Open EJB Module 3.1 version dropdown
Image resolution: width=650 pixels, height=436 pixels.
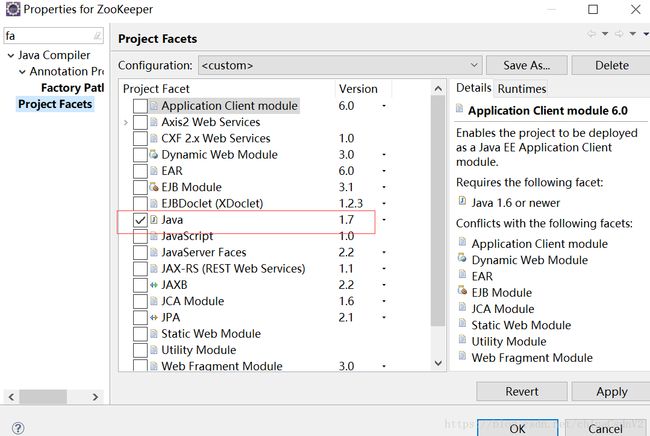(384, 187)
